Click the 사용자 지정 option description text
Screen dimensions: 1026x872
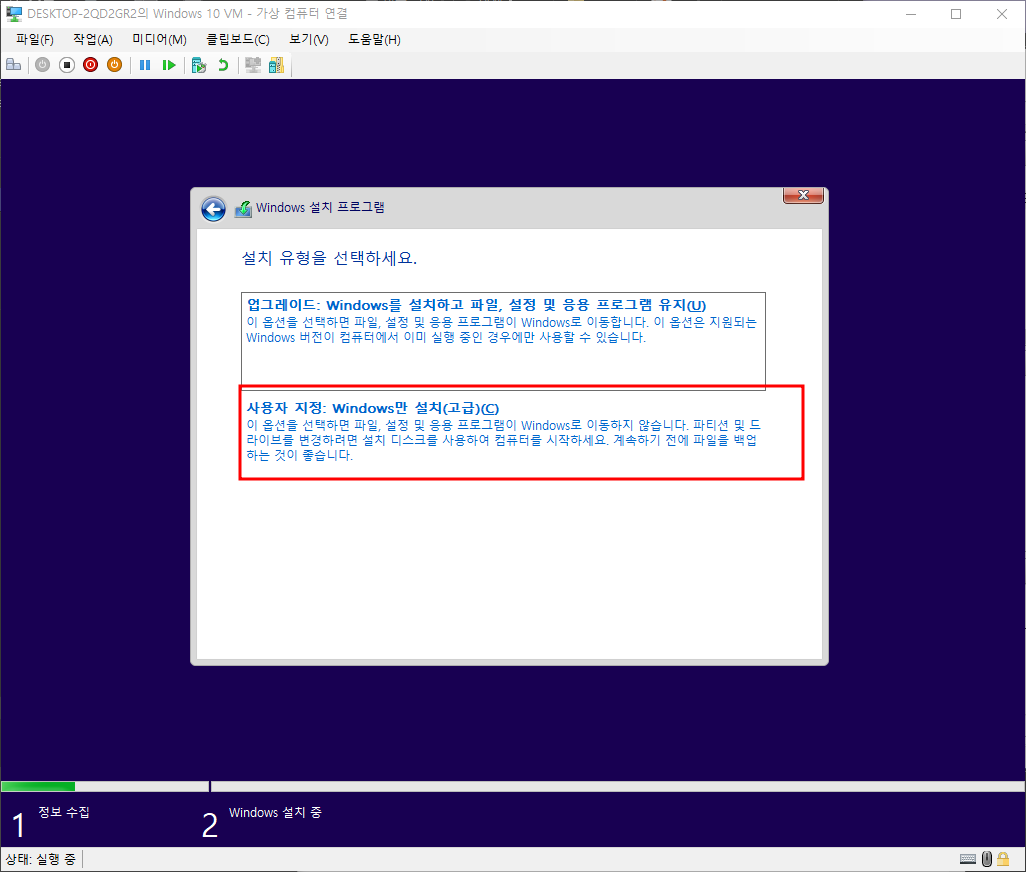tap(503, 440)
